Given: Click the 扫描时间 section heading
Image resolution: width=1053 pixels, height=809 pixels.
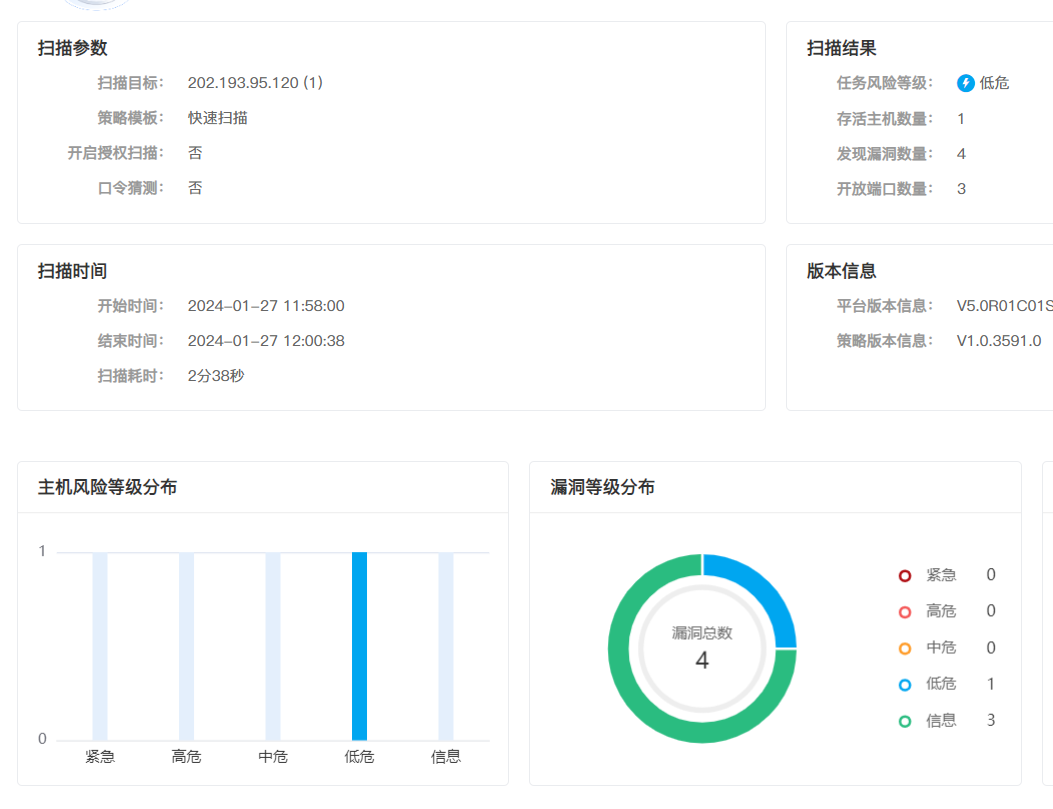Looking at the screenshot, I should coord(73,271).
